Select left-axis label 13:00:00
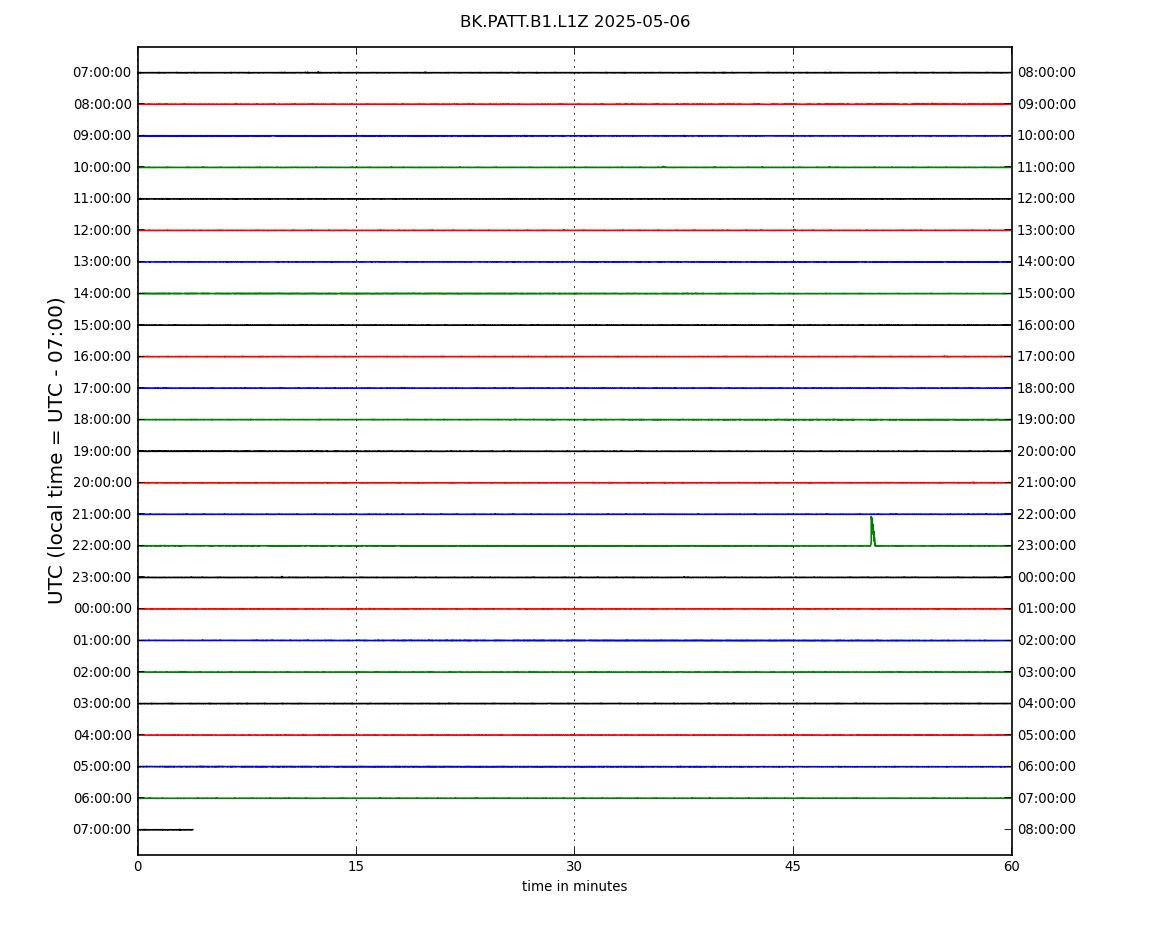The image size is (1150, 950). [x=102, y=262]
